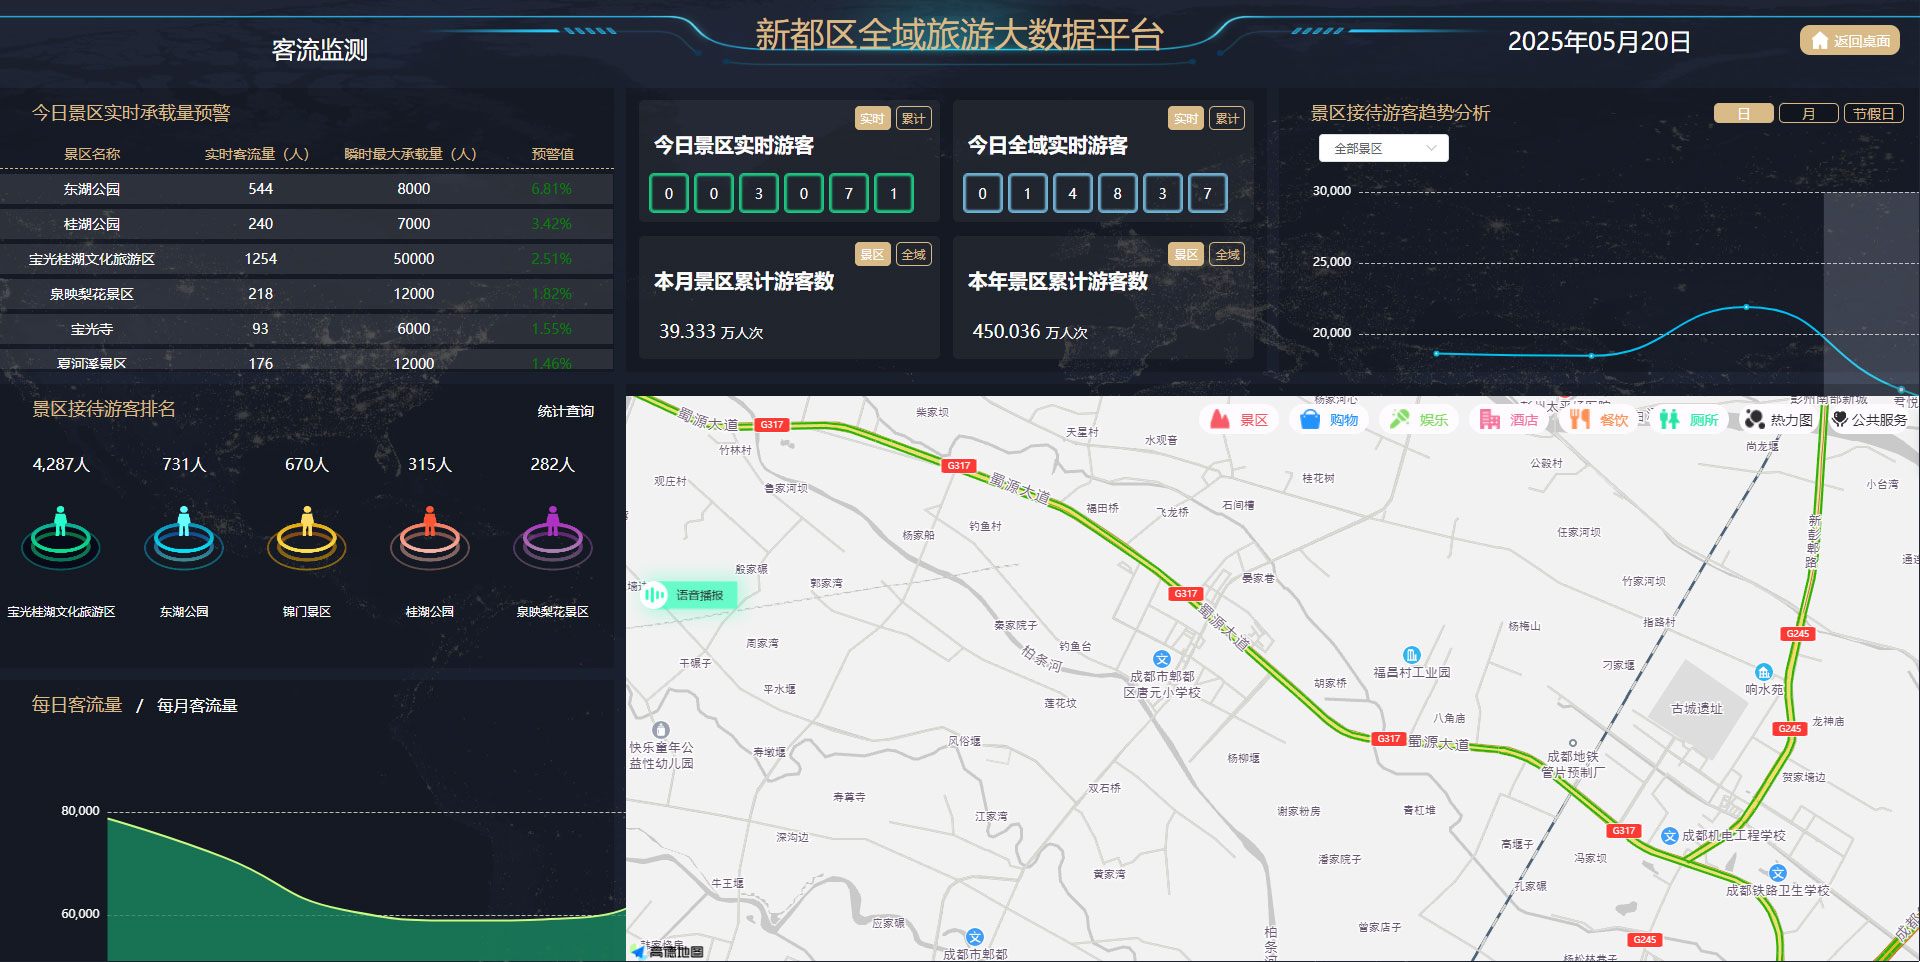Switch 本年景区累计游客数 card to 全域

tap(1227, 254)
